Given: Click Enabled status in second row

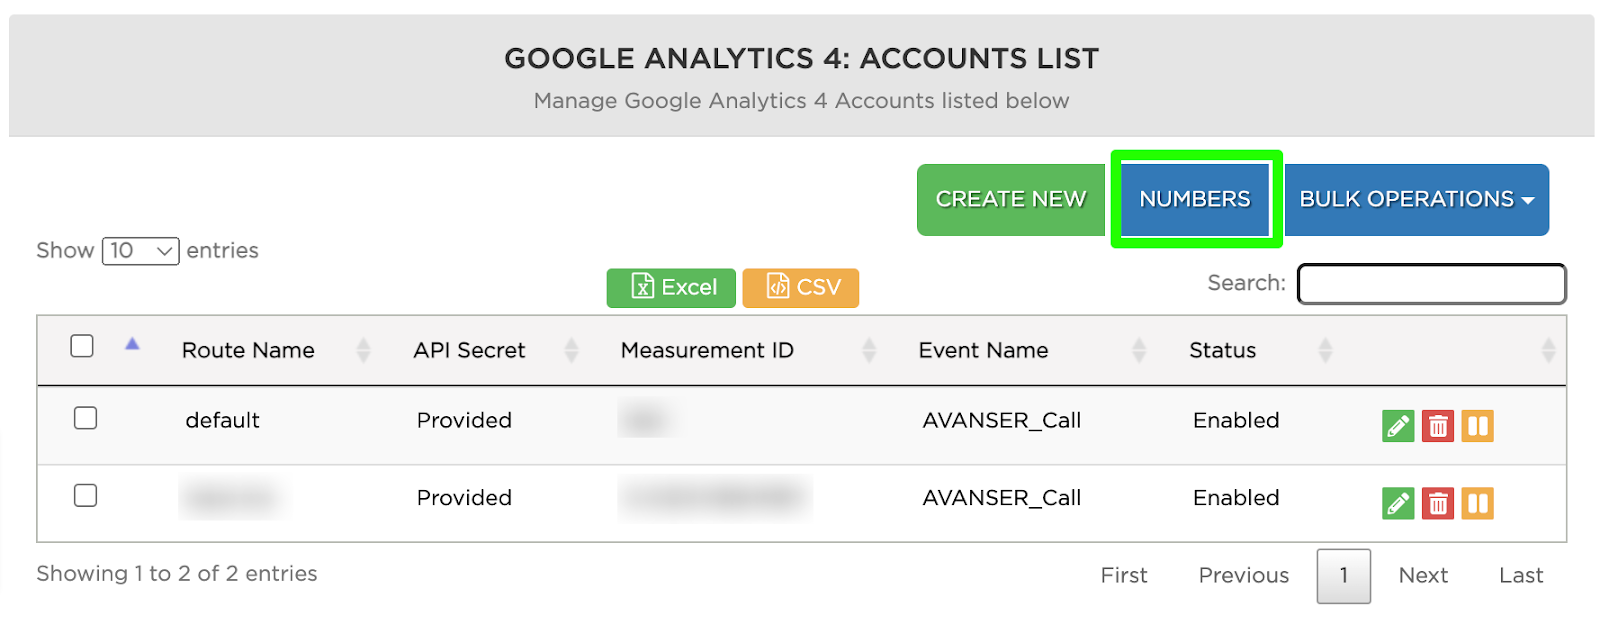Looking at the screenshot, I should (x=1236, y=498).
